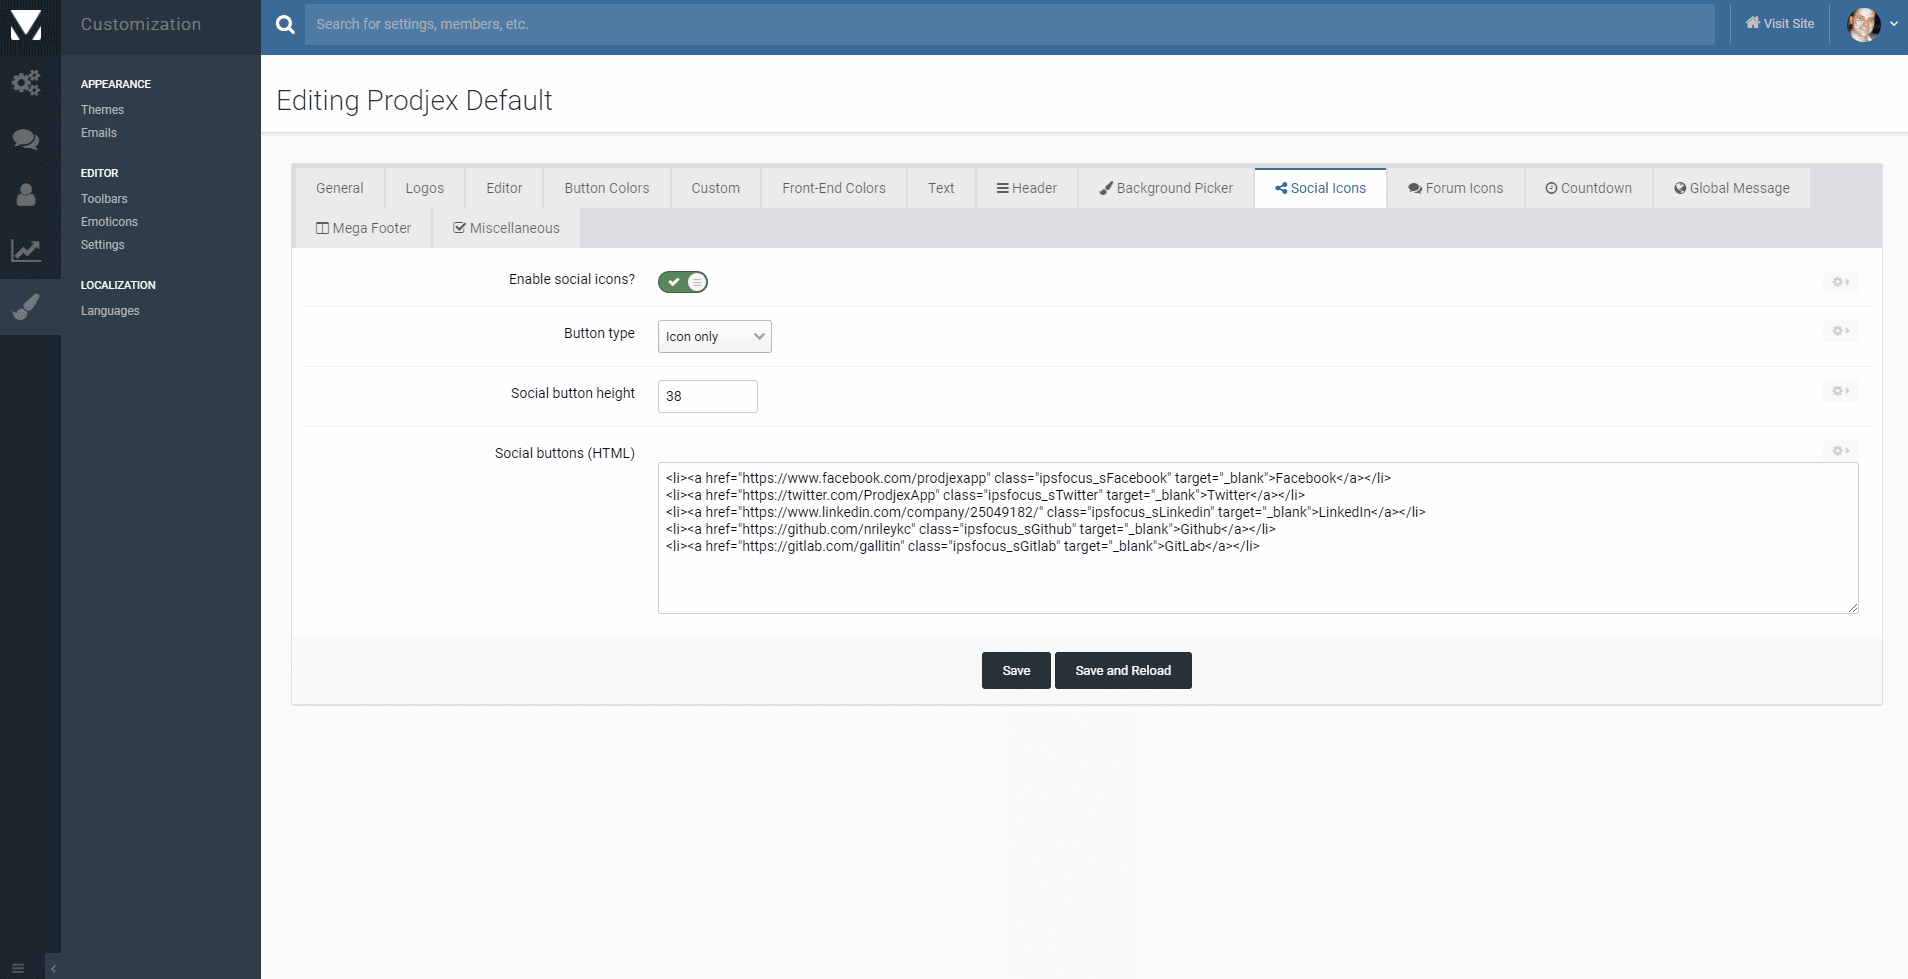This screenshot has width=1908, height=979.
Task: Click the Save and Reload button
Action: (1122, 671)
